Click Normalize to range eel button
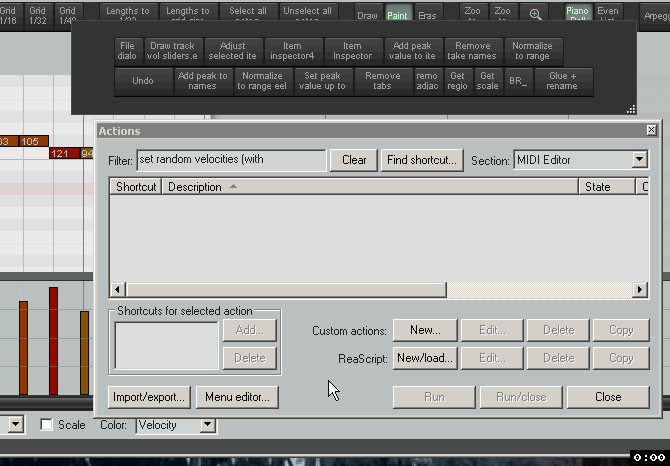This screenshot has height=466, width=670. point(262,81)
